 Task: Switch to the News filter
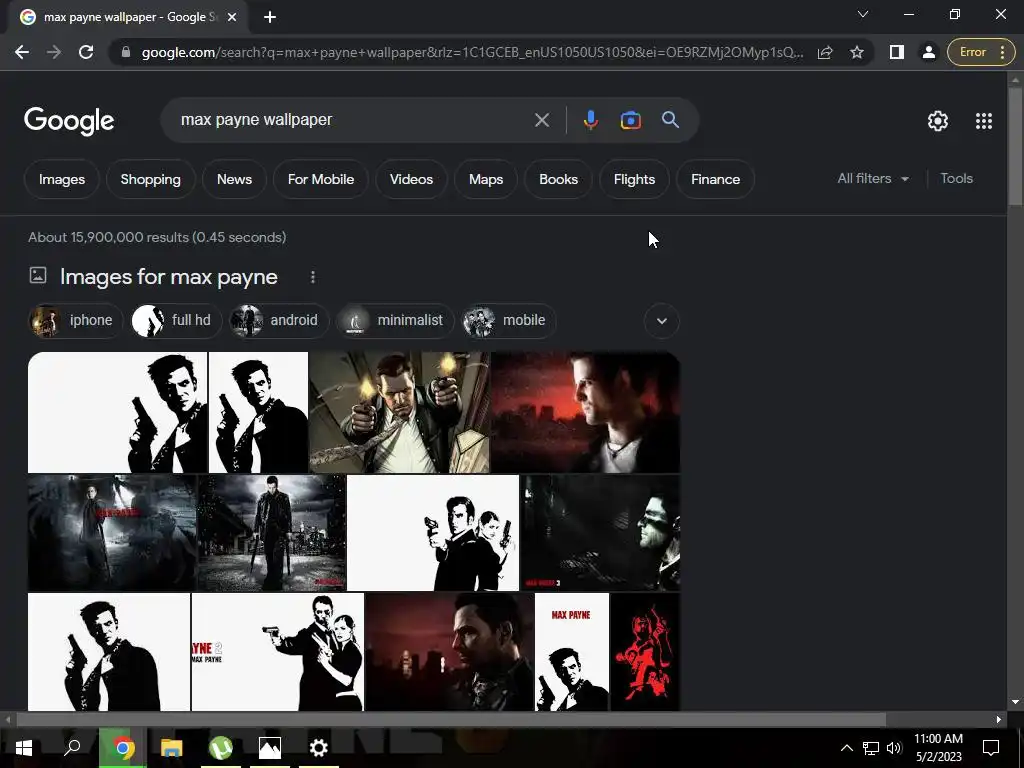point(234,179)
